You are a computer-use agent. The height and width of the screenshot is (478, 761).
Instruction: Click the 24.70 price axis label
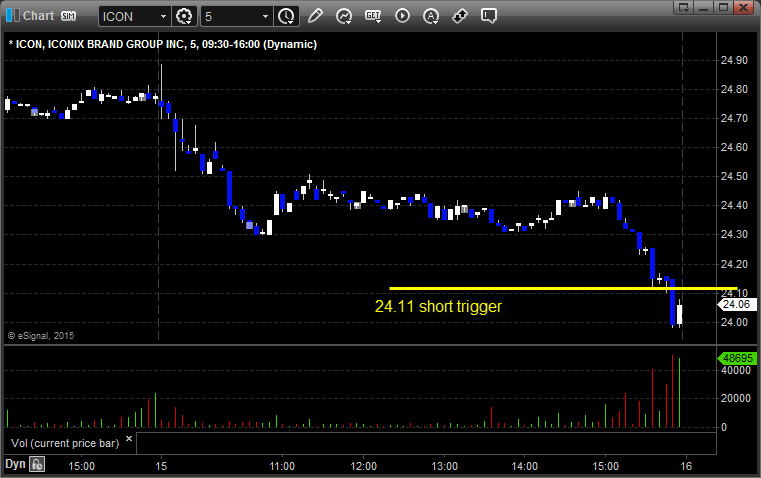[734, 118]
